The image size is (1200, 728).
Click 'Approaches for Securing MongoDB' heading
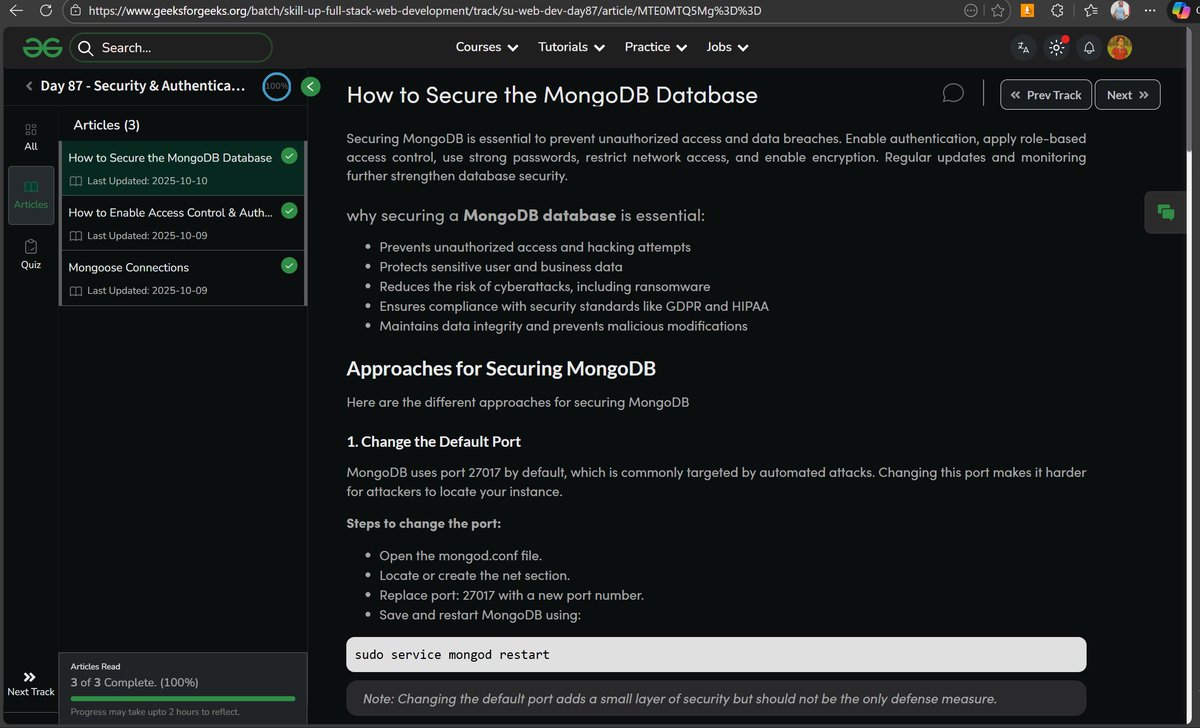click(501, 368)
